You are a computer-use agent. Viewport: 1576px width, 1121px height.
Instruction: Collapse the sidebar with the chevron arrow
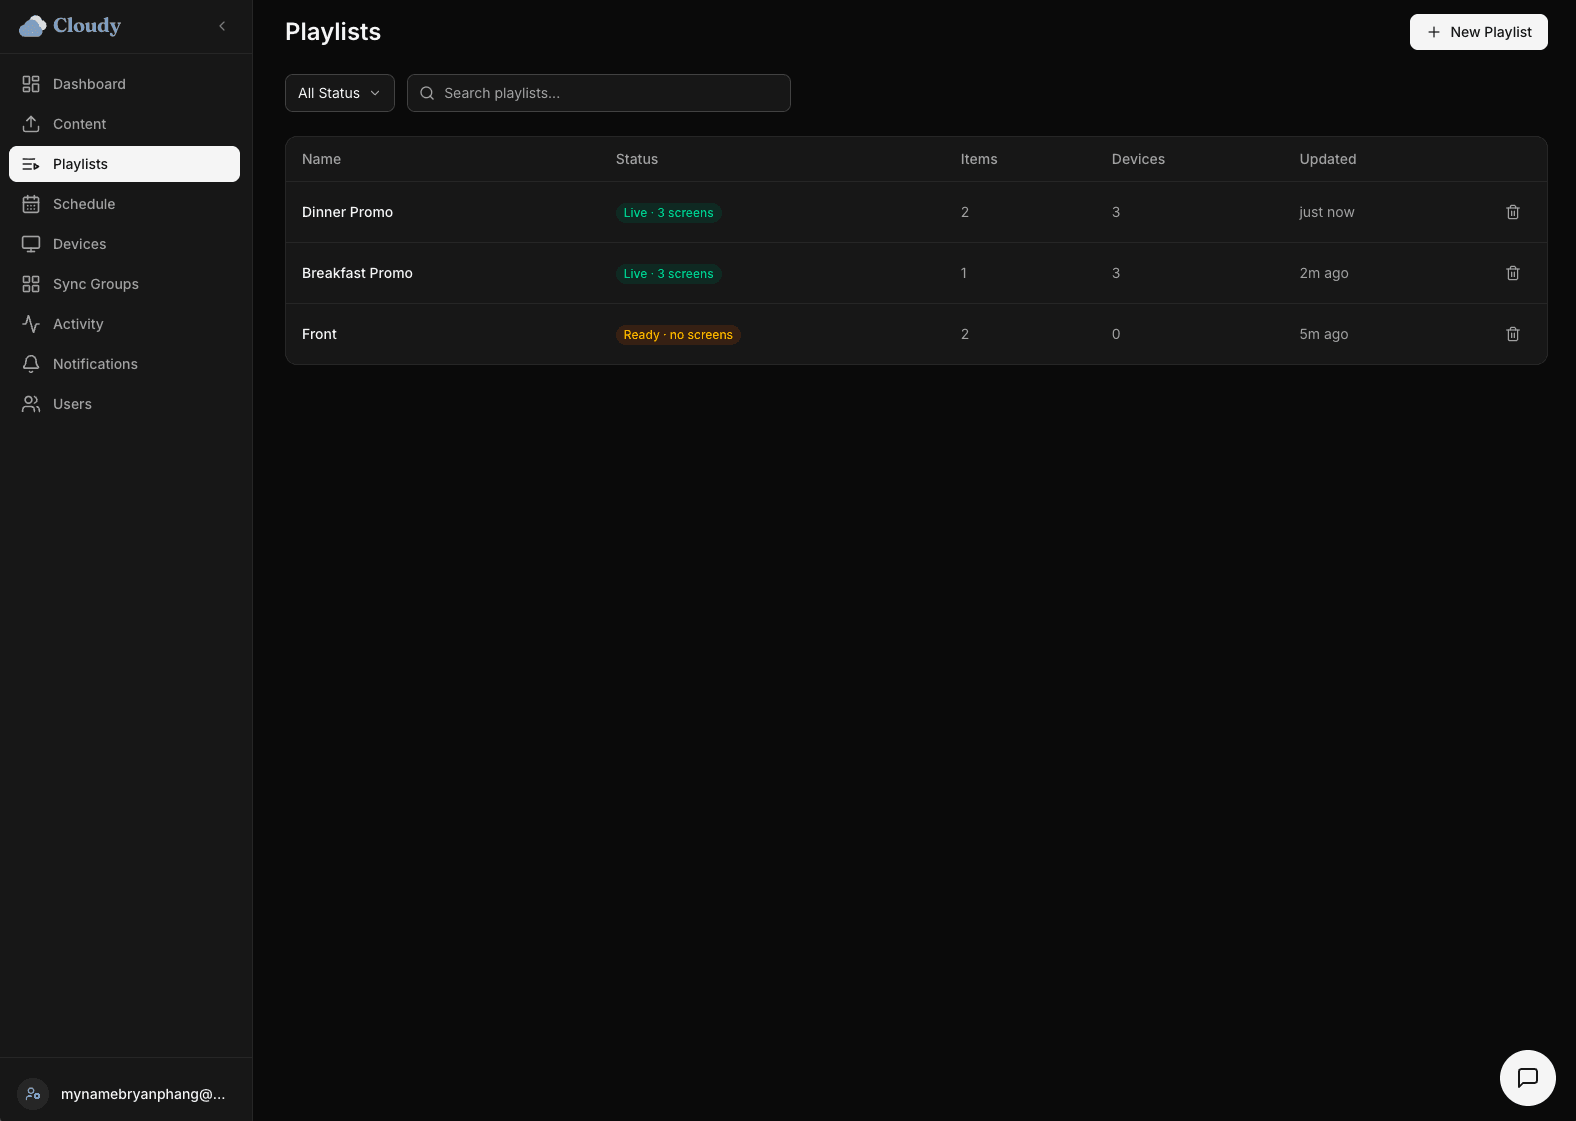pos(222,26)
